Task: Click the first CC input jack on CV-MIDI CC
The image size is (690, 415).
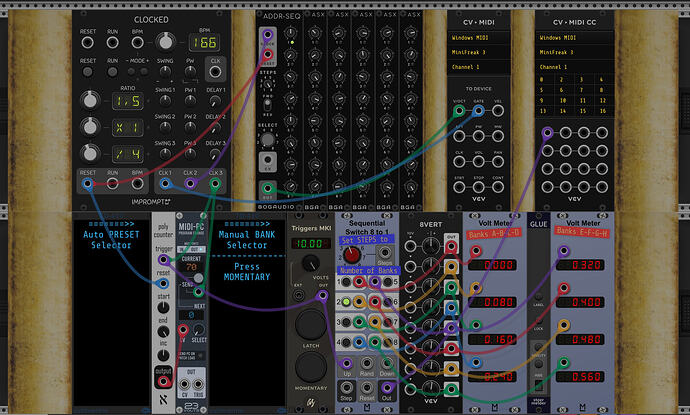Action: coord(547,132)
